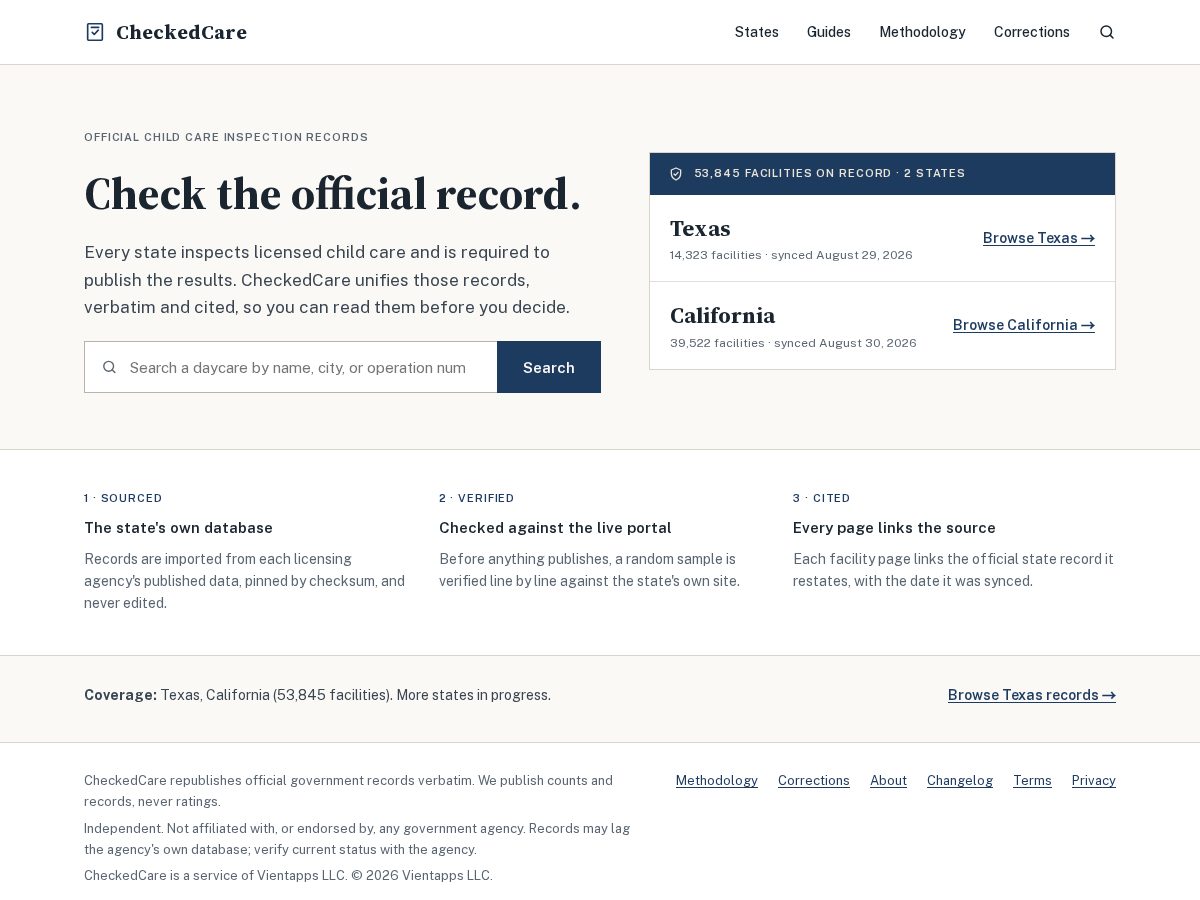The height and width of the screenshot is (900, 1200).
Task: Click "14,323 facilities · synced August 29, 2026"
Action: [791, 255]
